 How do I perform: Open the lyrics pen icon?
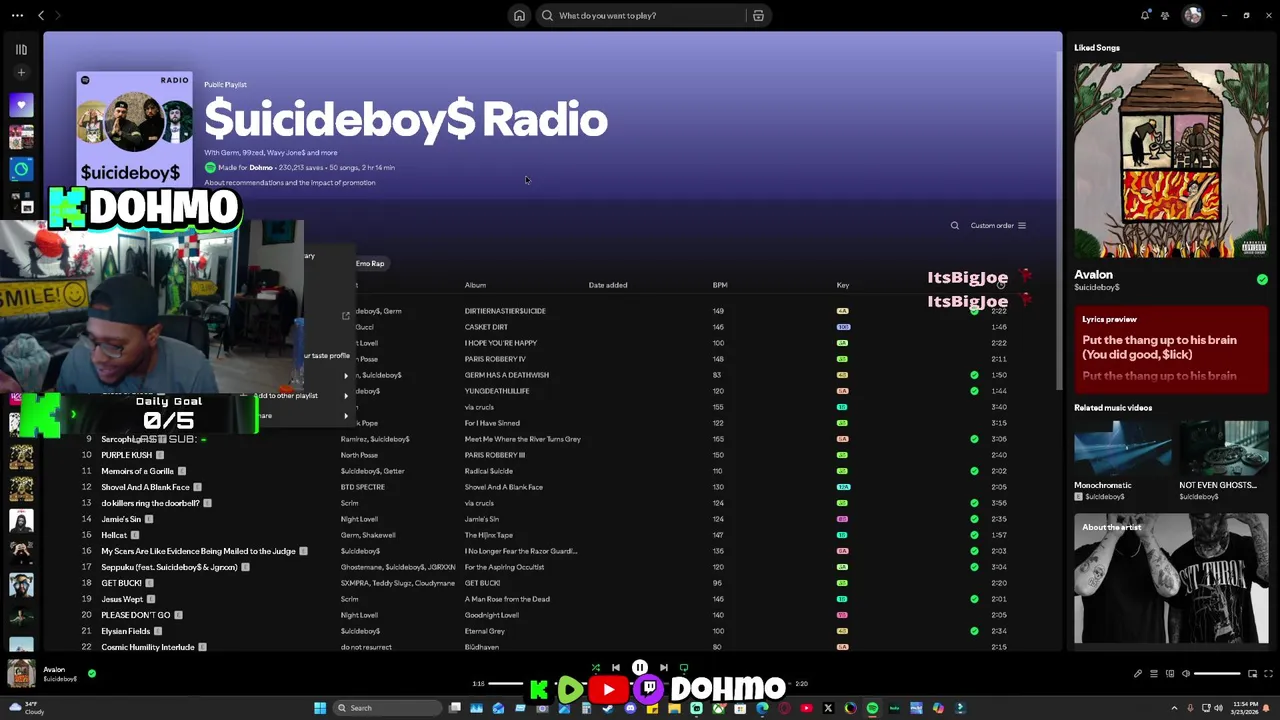(x=1137, y=673)
